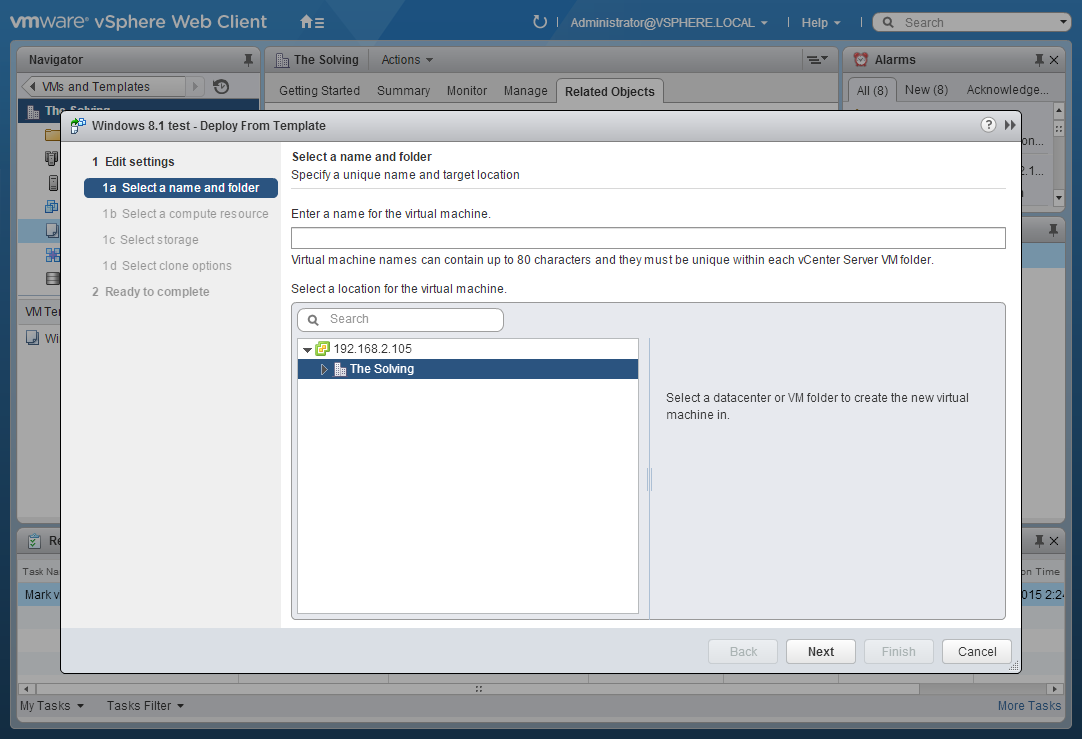
Task: Collapse the 192.168.2.105 tree node
Action: coord(307,349)
